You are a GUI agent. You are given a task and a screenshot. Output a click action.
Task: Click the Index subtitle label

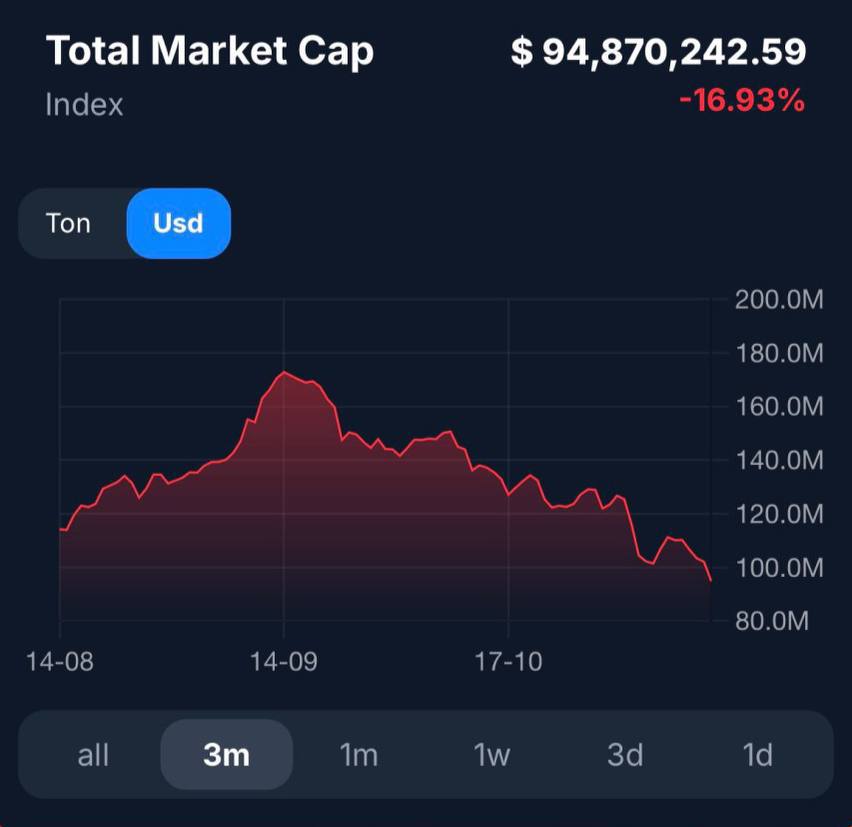tap(84, 104)
